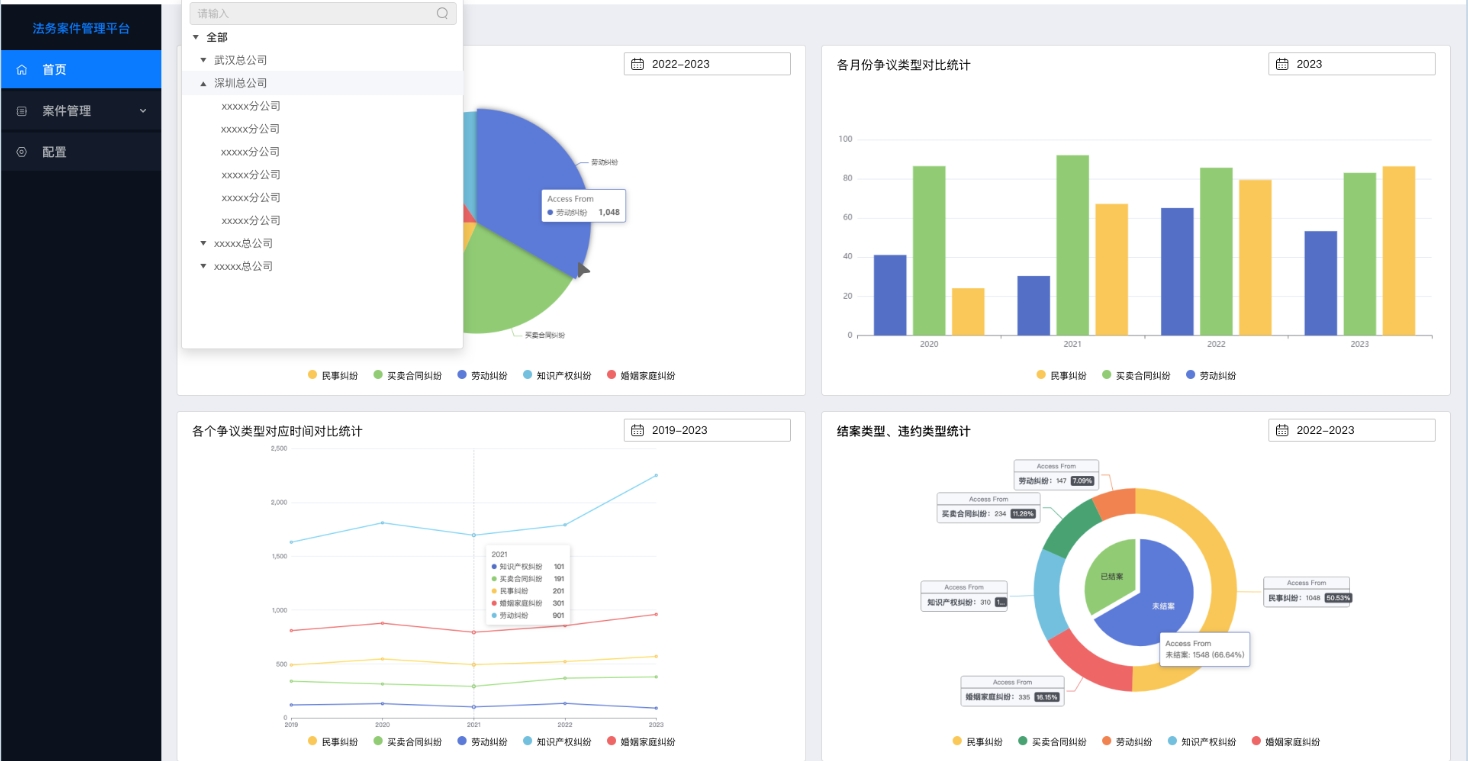The width and height of the screenshot is (1468, 761).
Task: Focus the 请输入 search input field
Action: 323,14
